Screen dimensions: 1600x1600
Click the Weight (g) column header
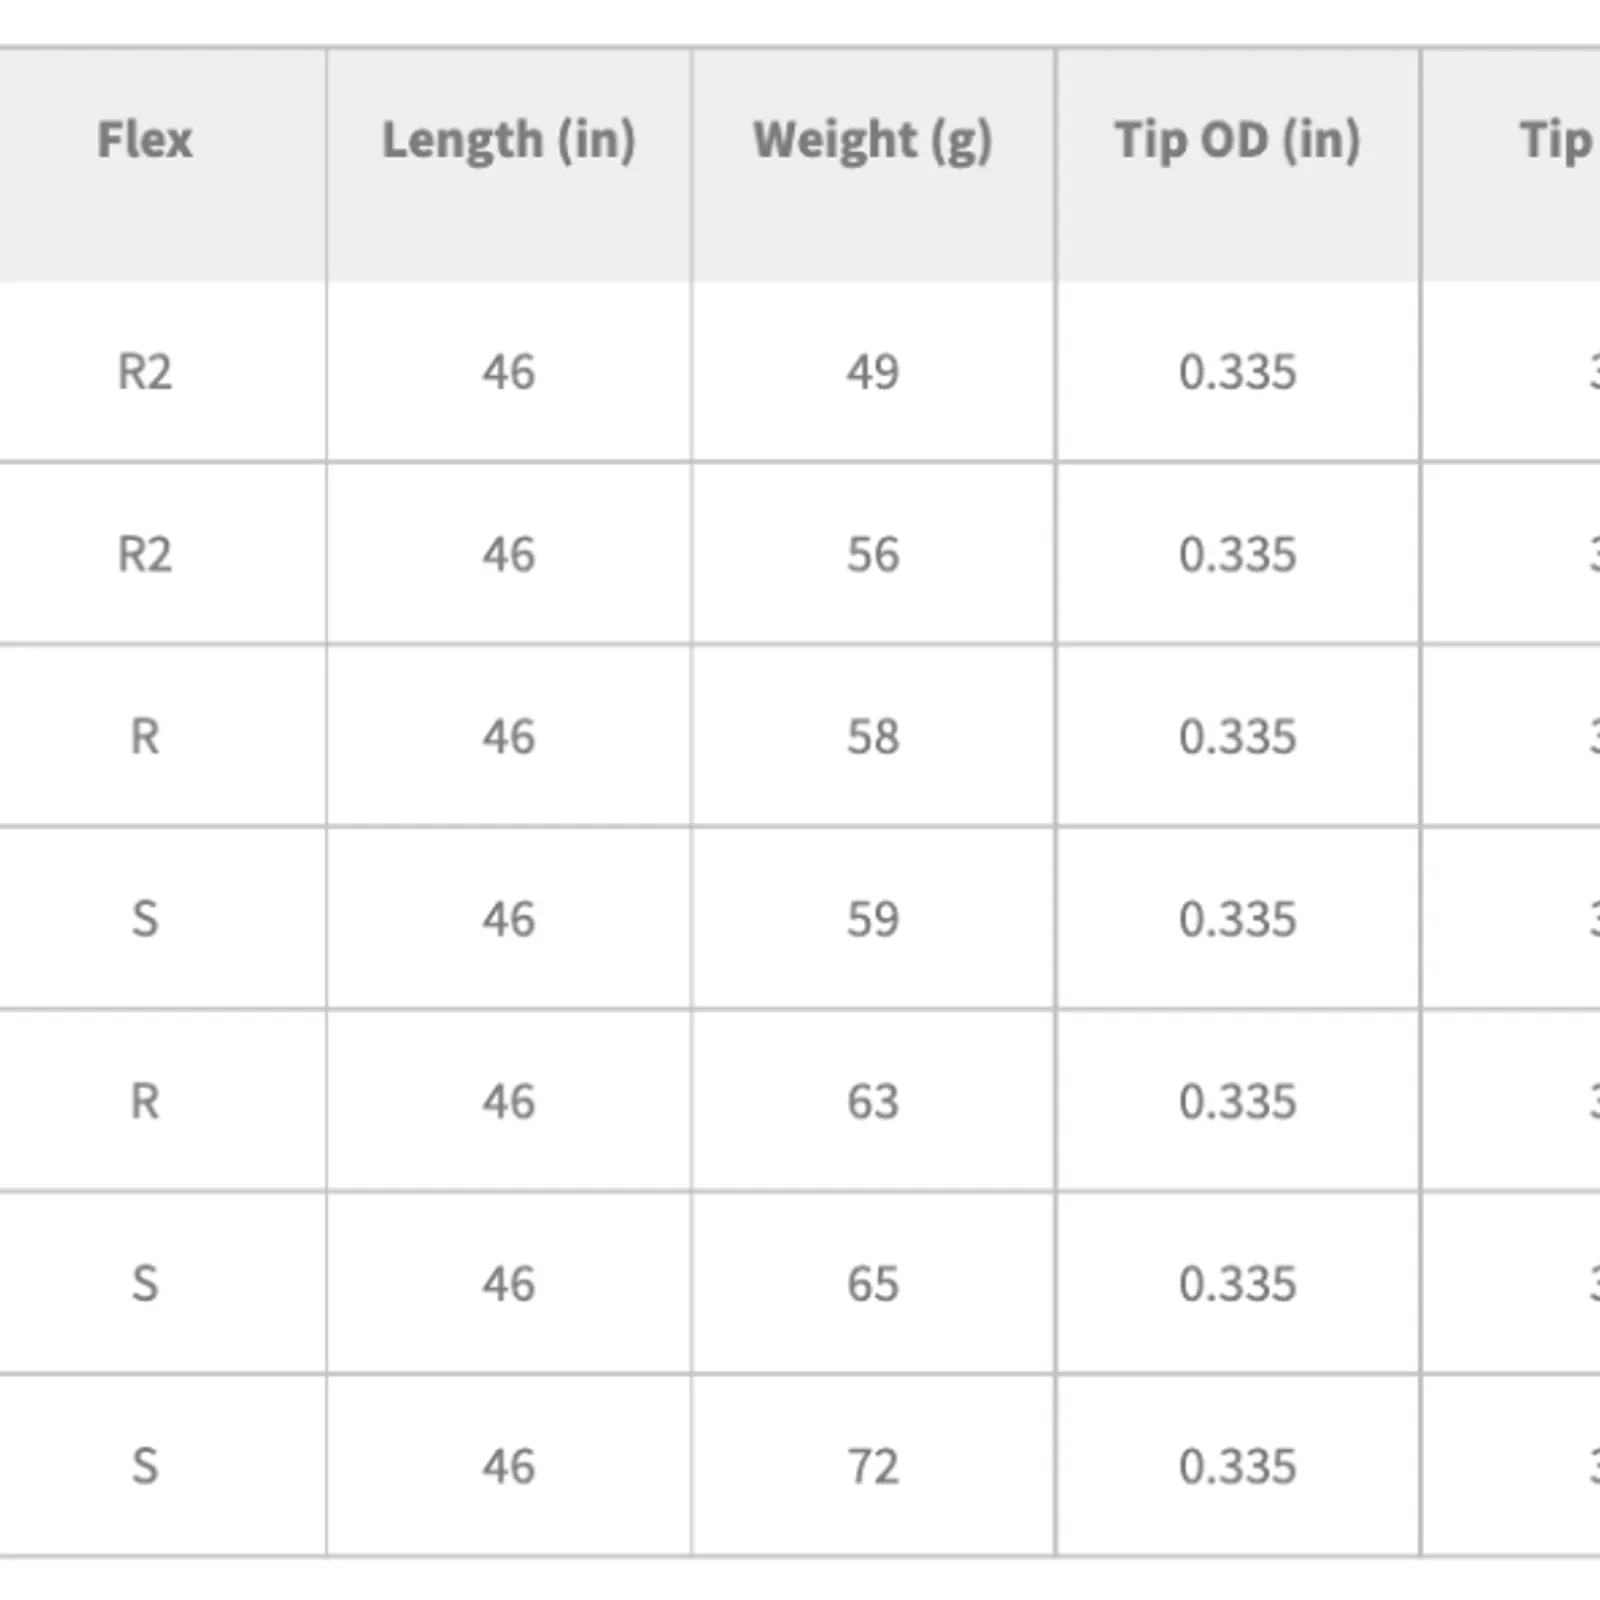click(x=873, y=139)
